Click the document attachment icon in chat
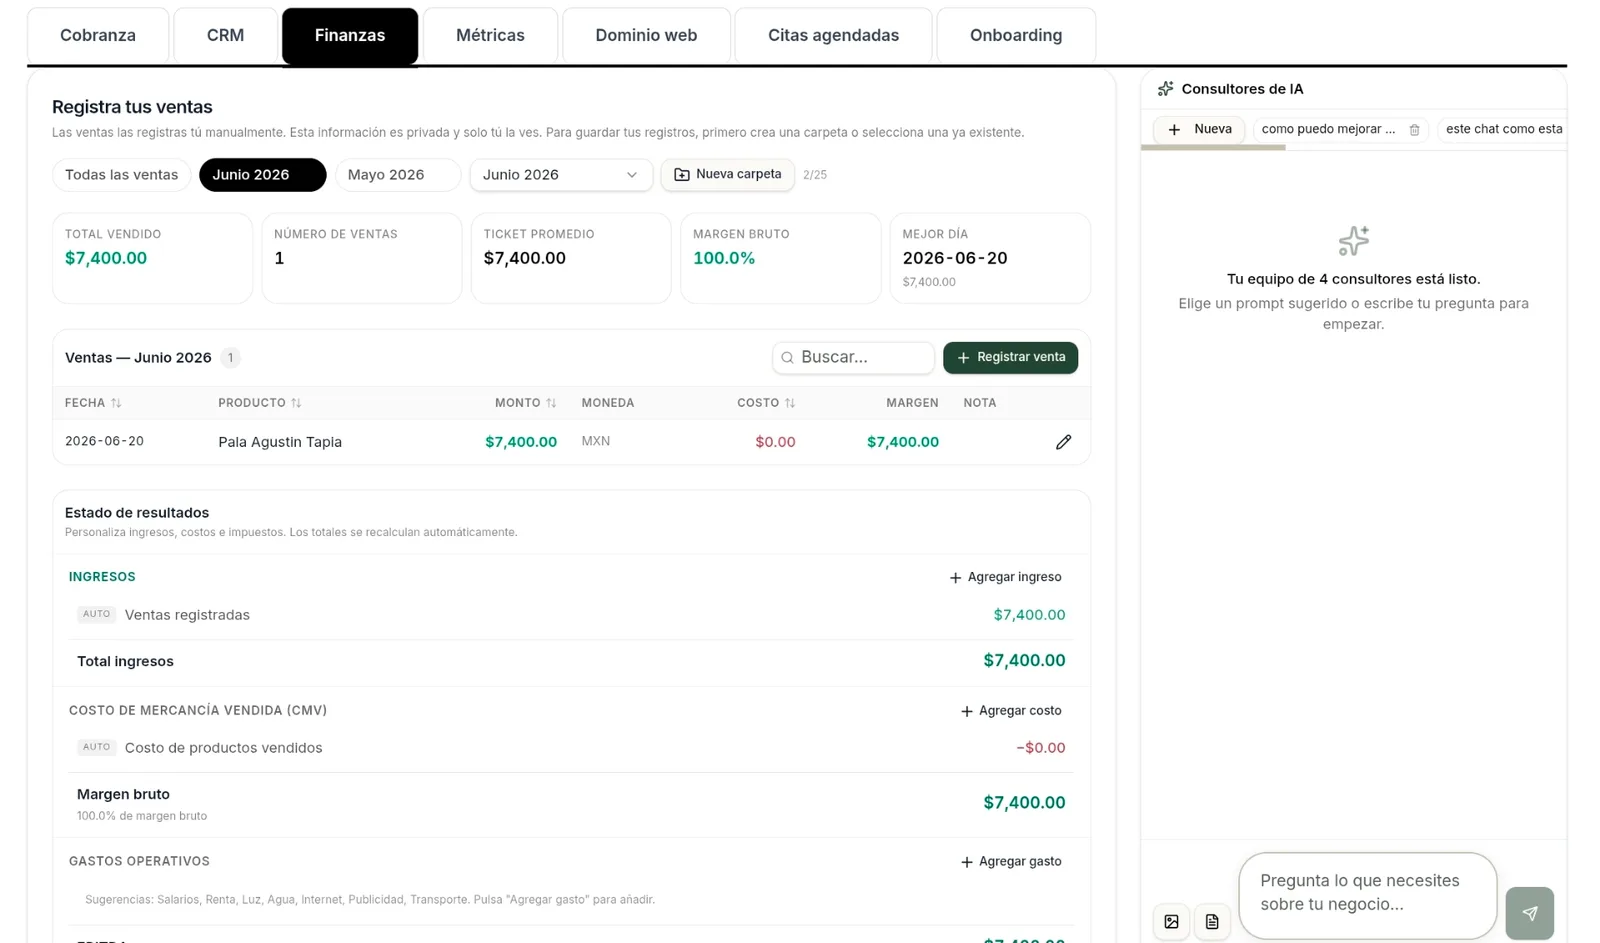The image size is (1600, 943). [x=1212, y=921]
